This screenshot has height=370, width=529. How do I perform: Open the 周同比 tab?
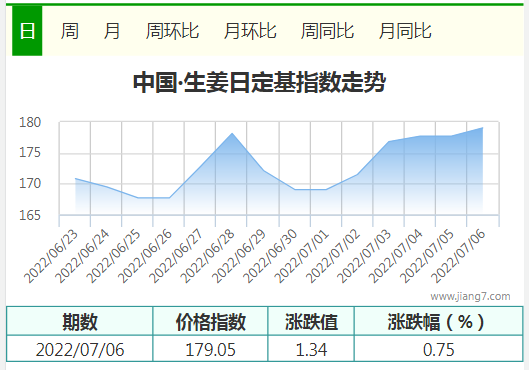coord(327,31)
